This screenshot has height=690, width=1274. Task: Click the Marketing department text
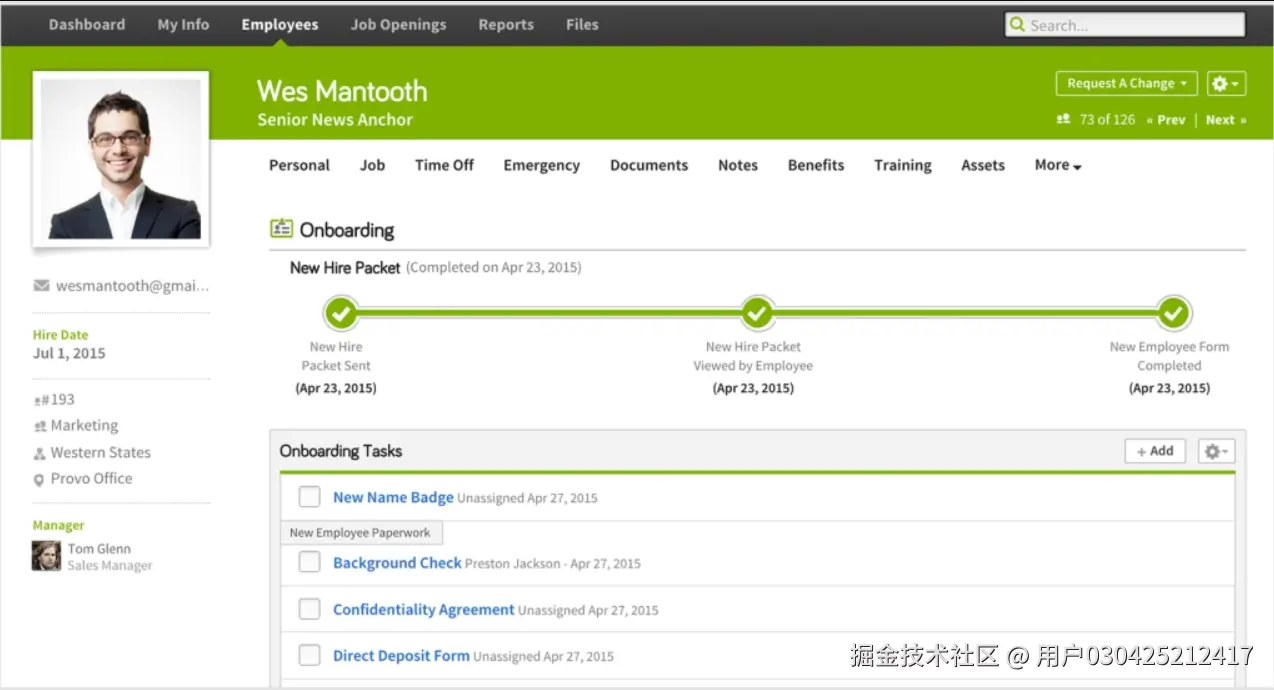(x=84, y=426)
